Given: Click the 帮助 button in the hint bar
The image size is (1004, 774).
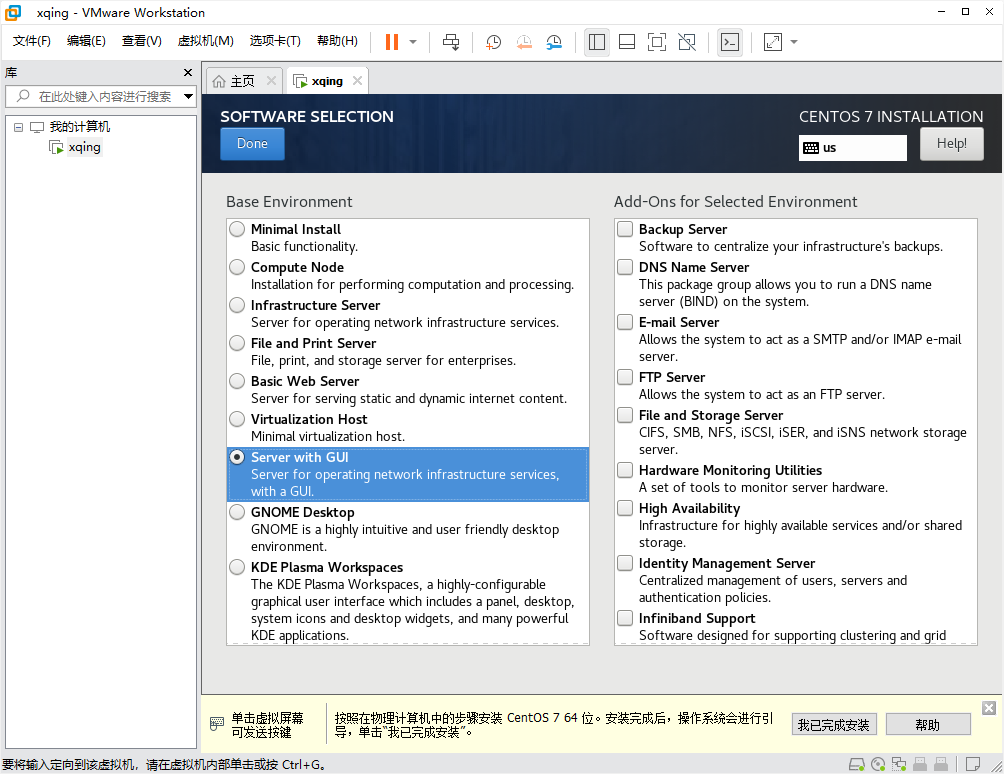Looking at the screenshot, I should (928, 725).
